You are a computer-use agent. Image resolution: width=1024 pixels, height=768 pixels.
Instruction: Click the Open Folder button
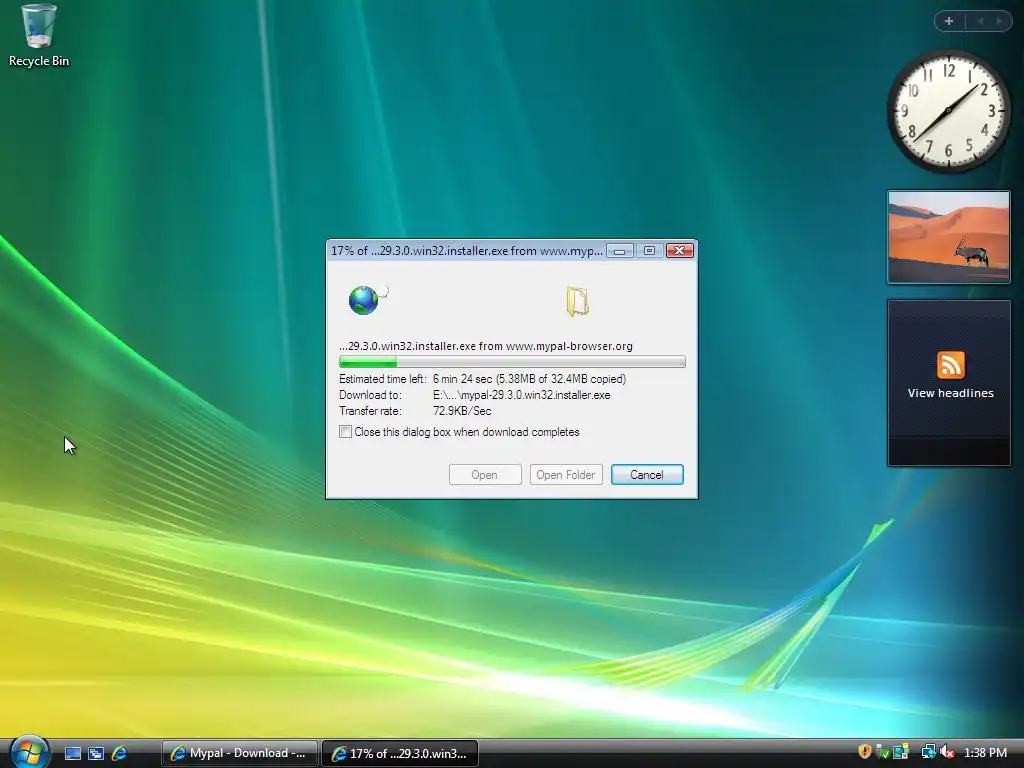566,475
